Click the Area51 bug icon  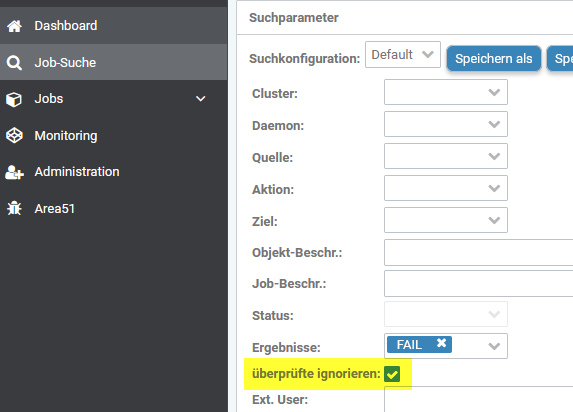[x=14, y=208]
